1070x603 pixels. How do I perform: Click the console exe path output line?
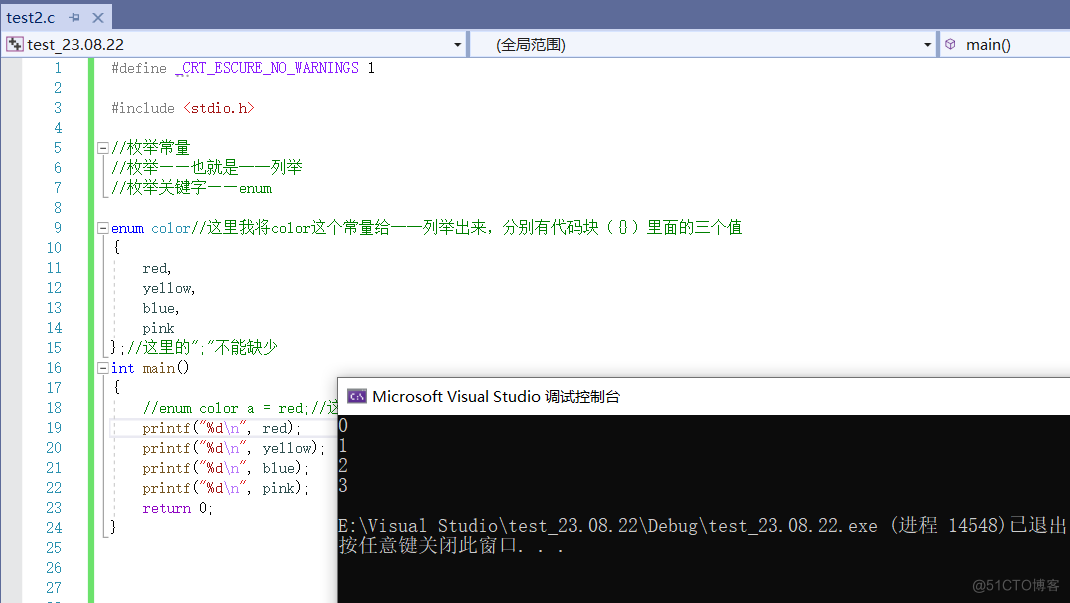tap(702, 526)
